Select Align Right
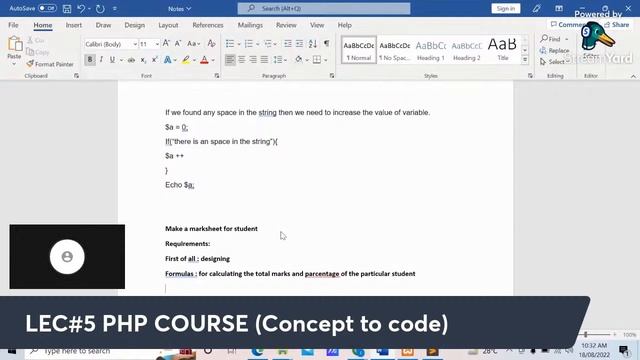 point(253,60)
